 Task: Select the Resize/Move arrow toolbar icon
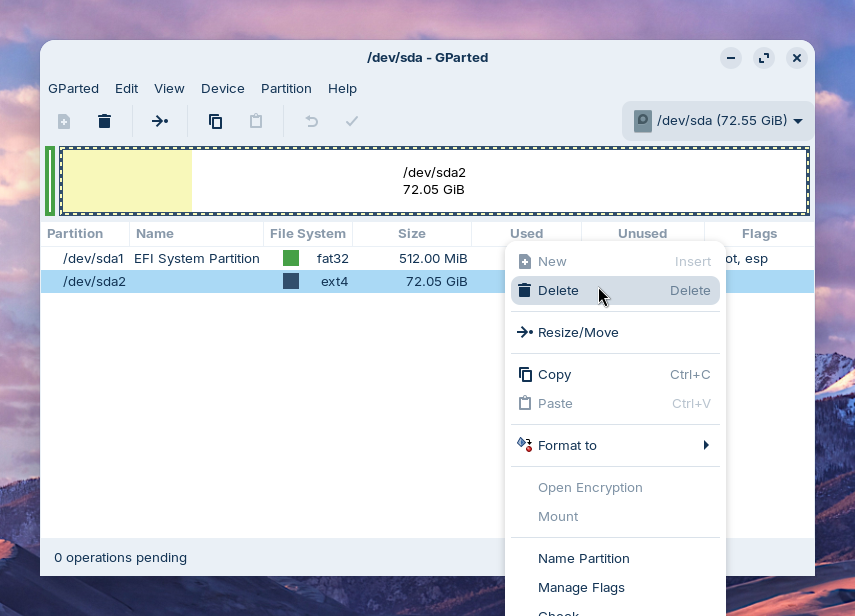pos(160,120)
